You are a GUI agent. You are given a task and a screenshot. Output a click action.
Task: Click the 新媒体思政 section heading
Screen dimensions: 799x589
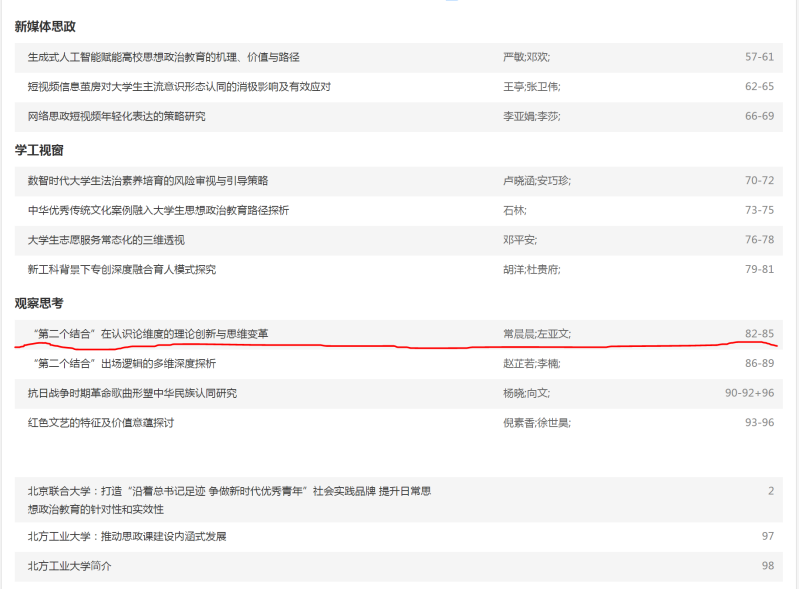point(45,27)
